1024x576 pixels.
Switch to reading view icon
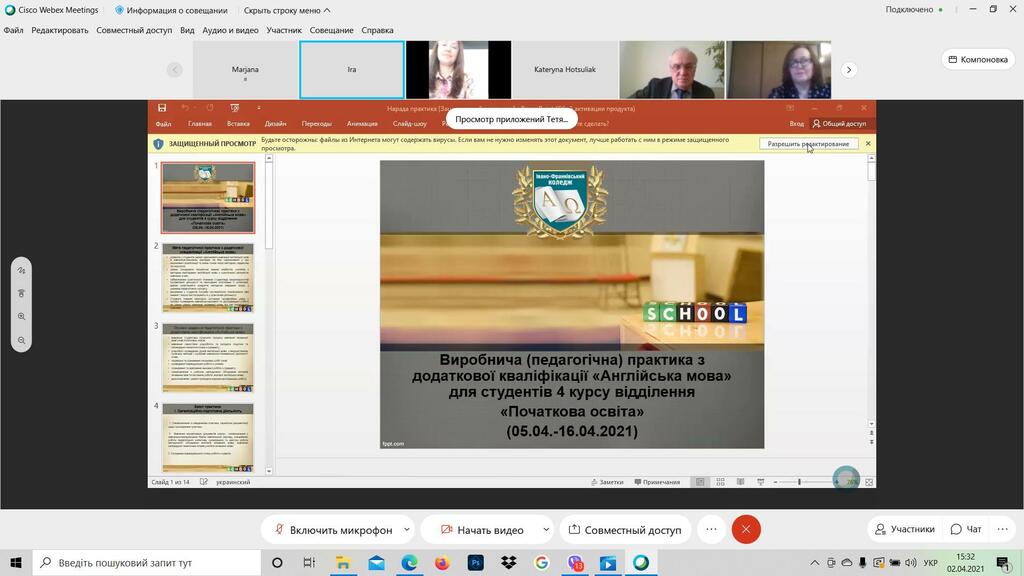point(740,482)
